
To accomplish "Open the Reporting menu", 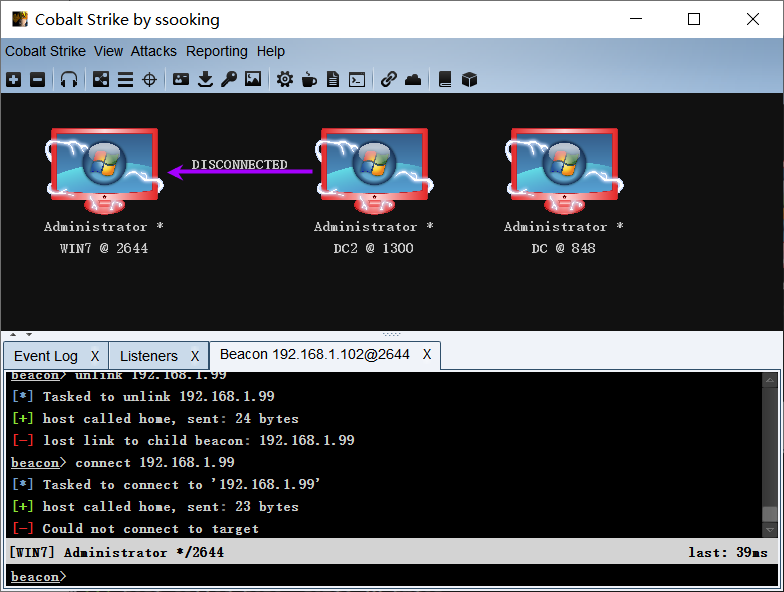I will 216,52.
